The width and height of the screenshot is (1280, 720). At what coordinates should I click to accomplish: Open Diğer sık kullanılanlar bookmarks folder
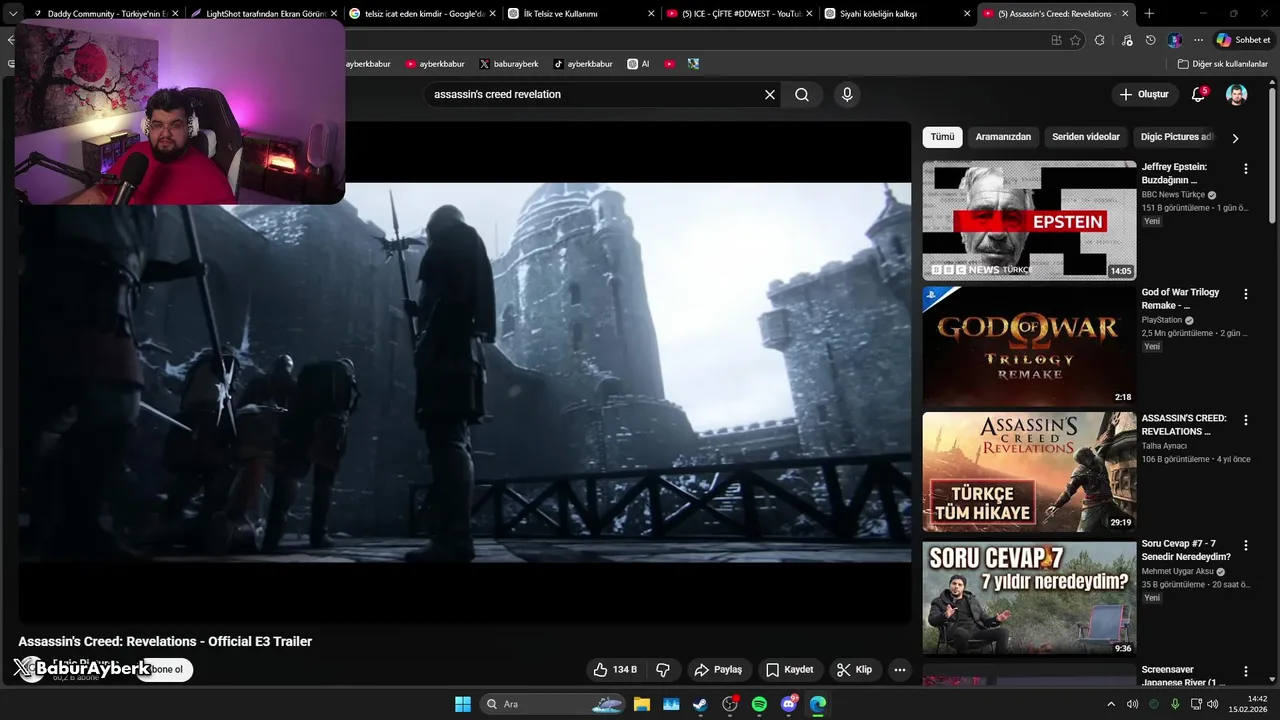[x=1223, y=64]
